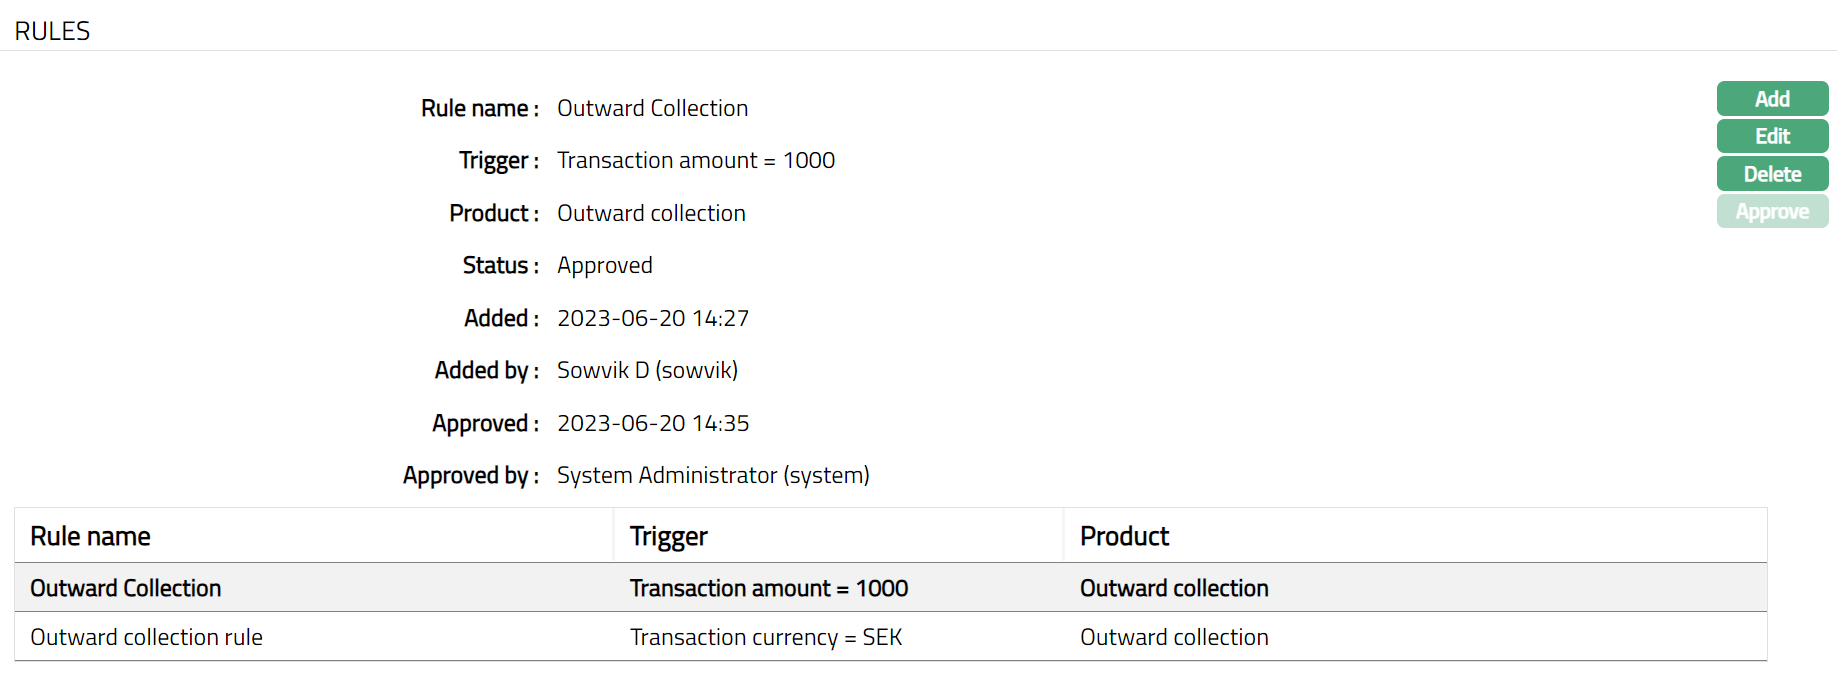Click Product cell of the SEK currency row
This screenshot has width=1837, height=676.
(x=1174, y=637)
